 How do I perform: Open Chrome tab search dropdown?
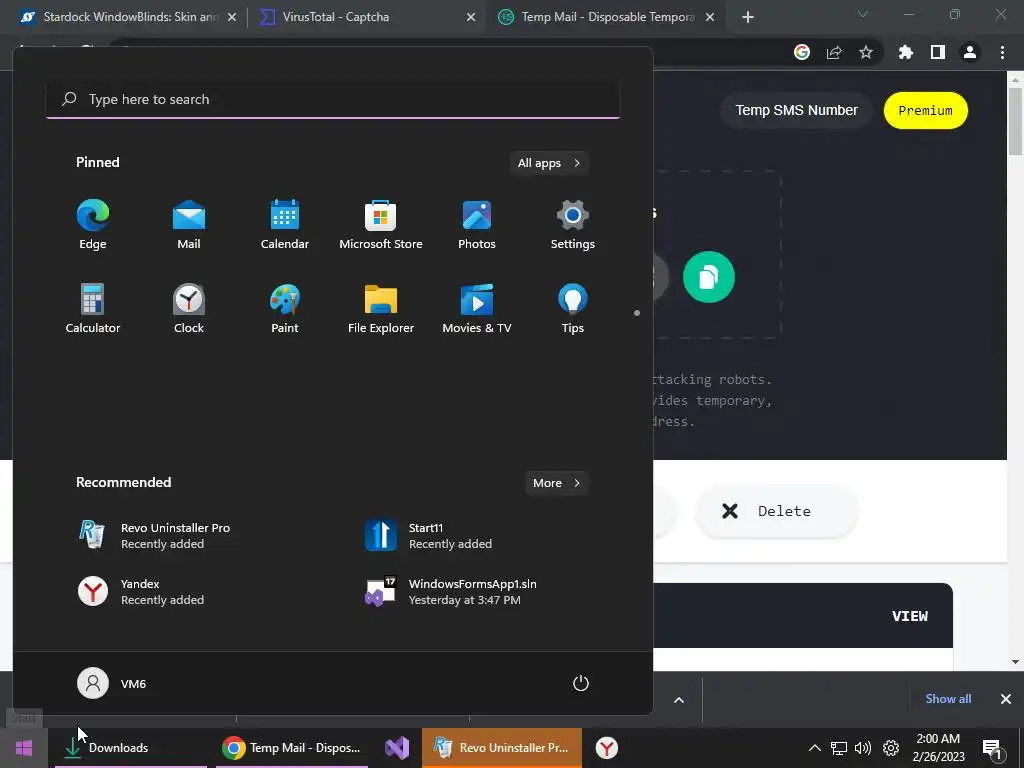point(863,14)
